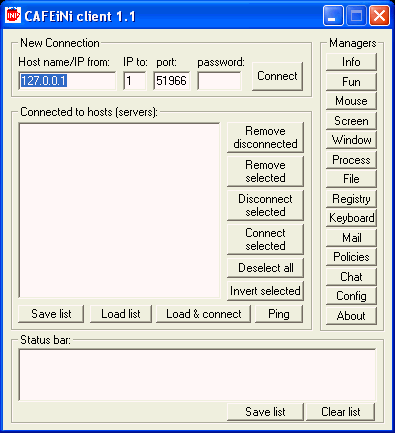Click the IP to field

[x=134, y=81]
